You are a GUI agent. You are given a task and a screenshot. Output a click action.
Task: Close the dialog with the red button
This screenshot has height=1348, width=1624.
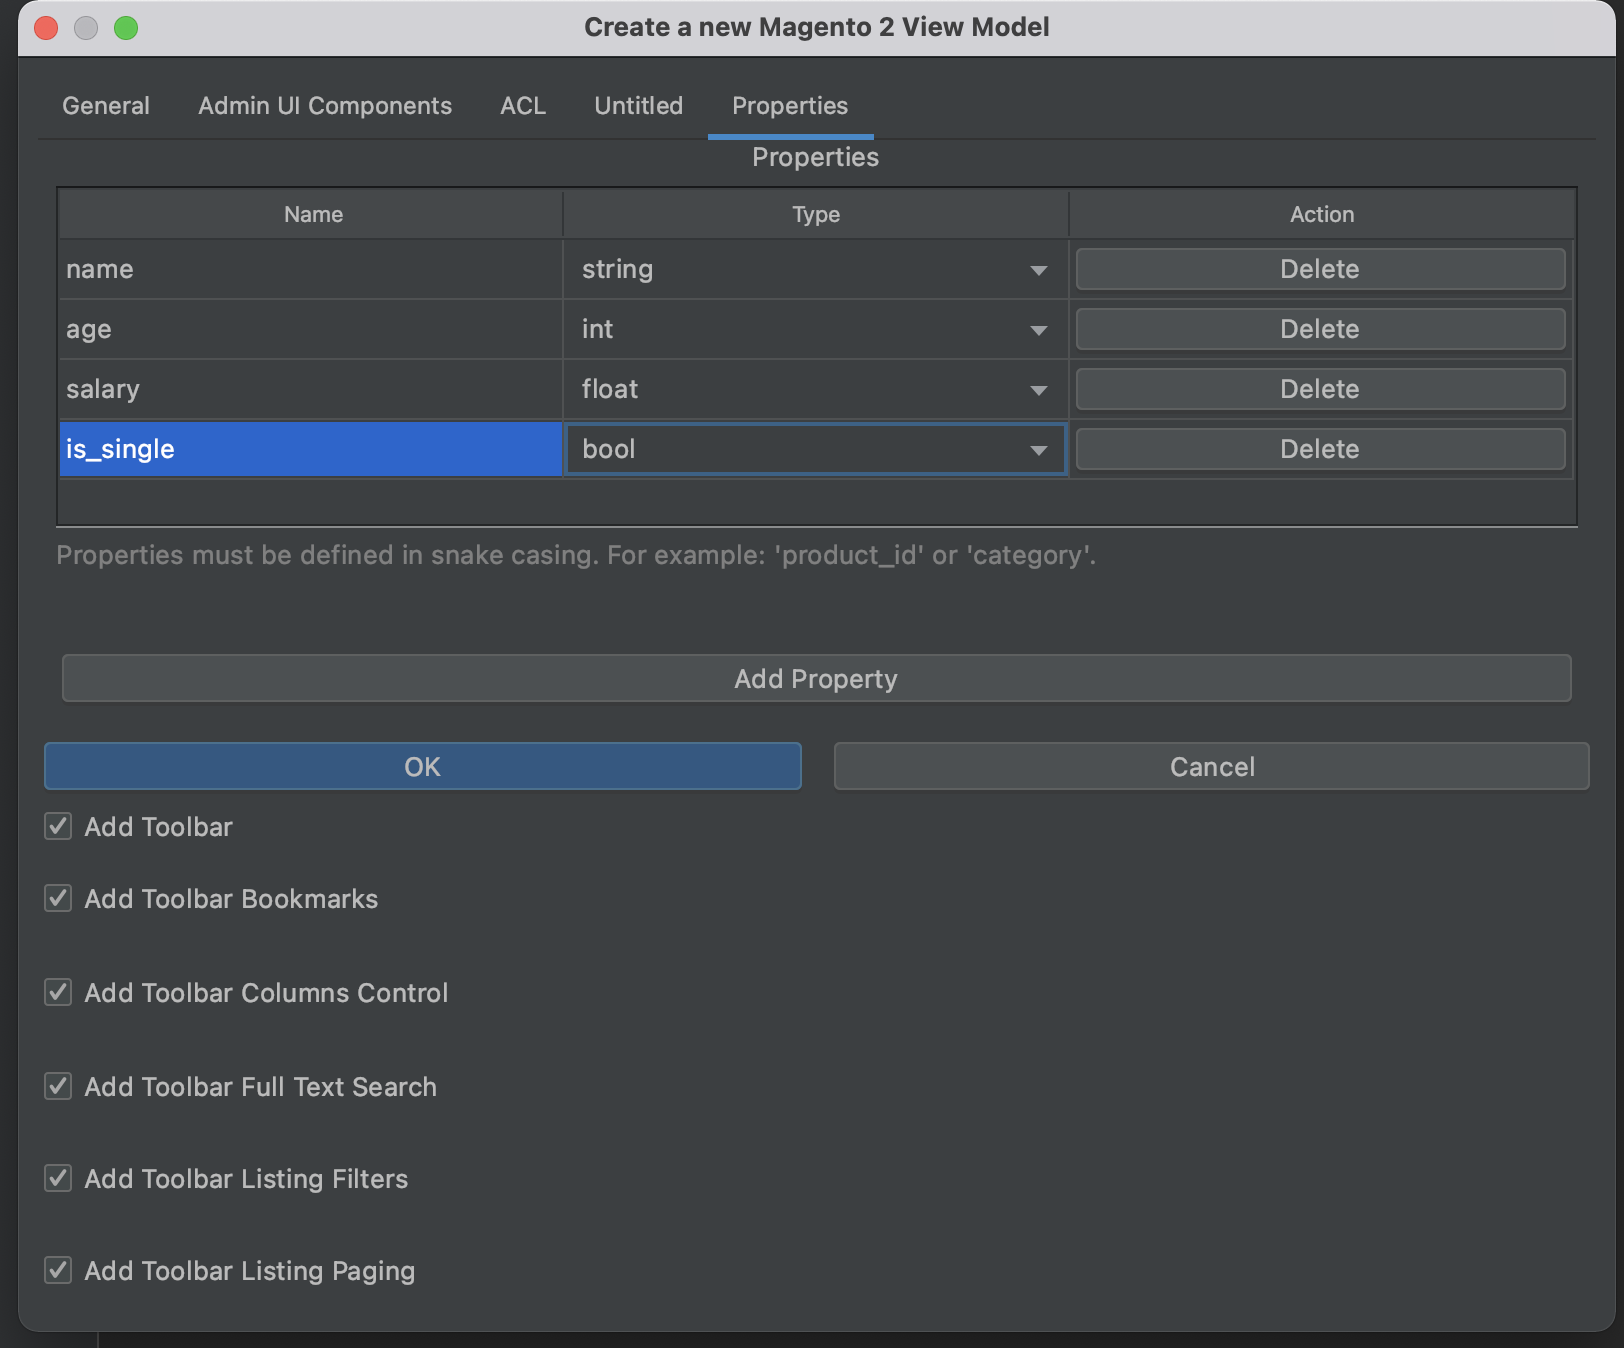(46, 28)
